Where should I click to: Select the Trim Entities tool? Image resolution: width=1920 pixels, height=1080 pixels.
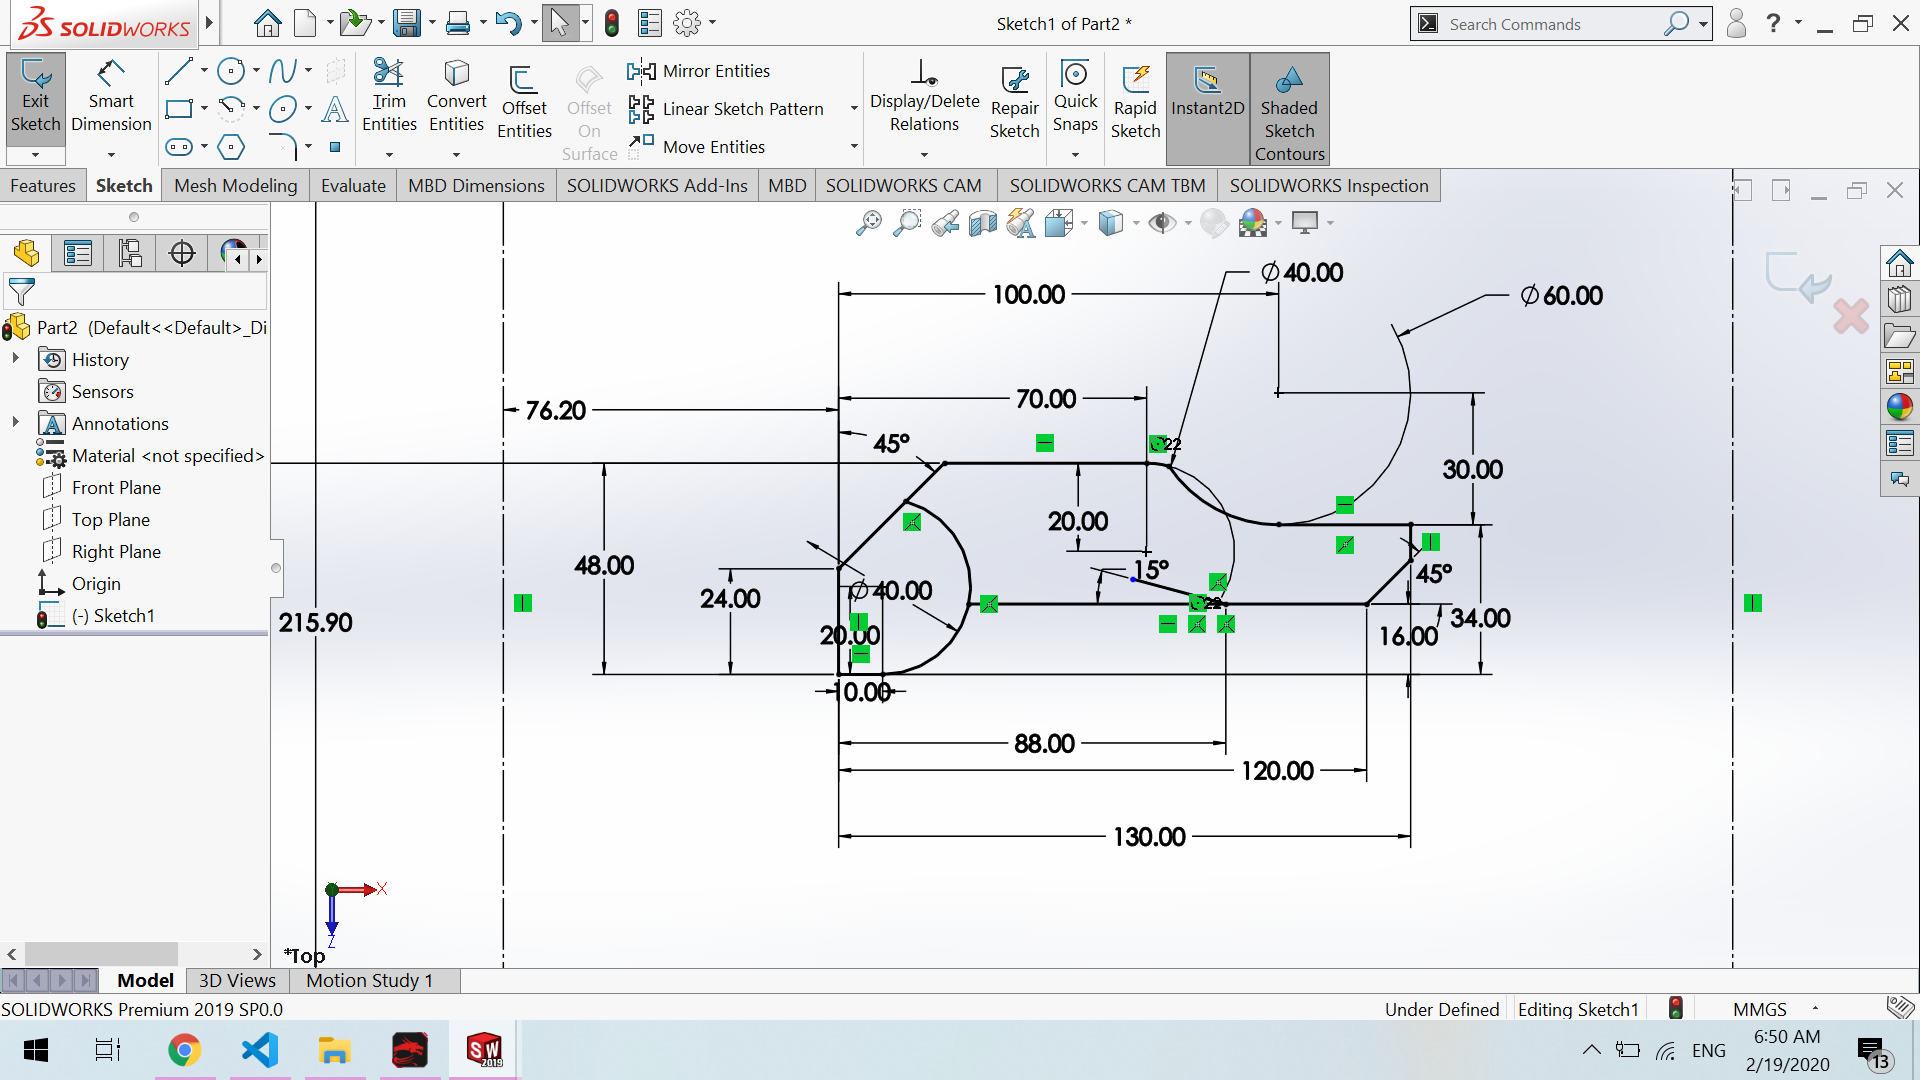pyautogui.click(x=389, y=98)
